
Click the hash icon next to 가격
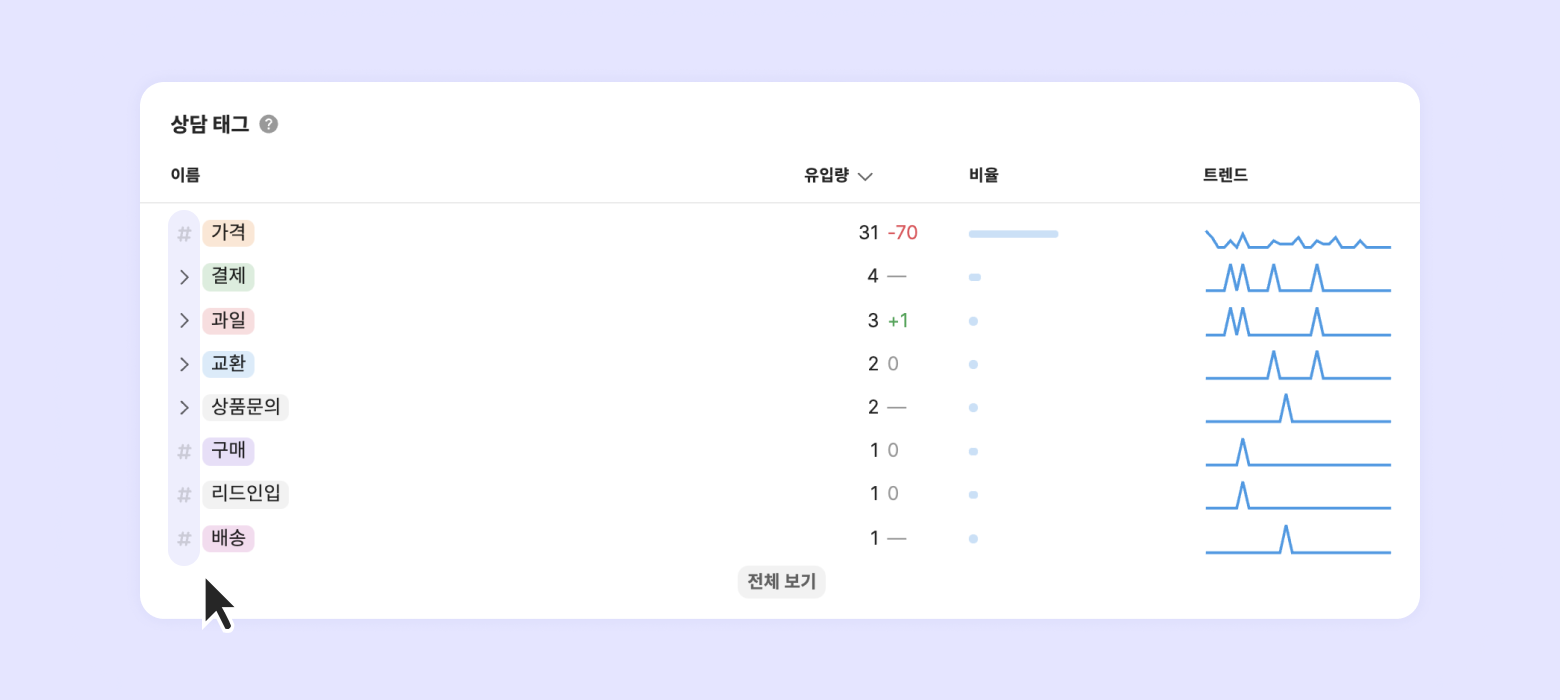pos(184,234)
